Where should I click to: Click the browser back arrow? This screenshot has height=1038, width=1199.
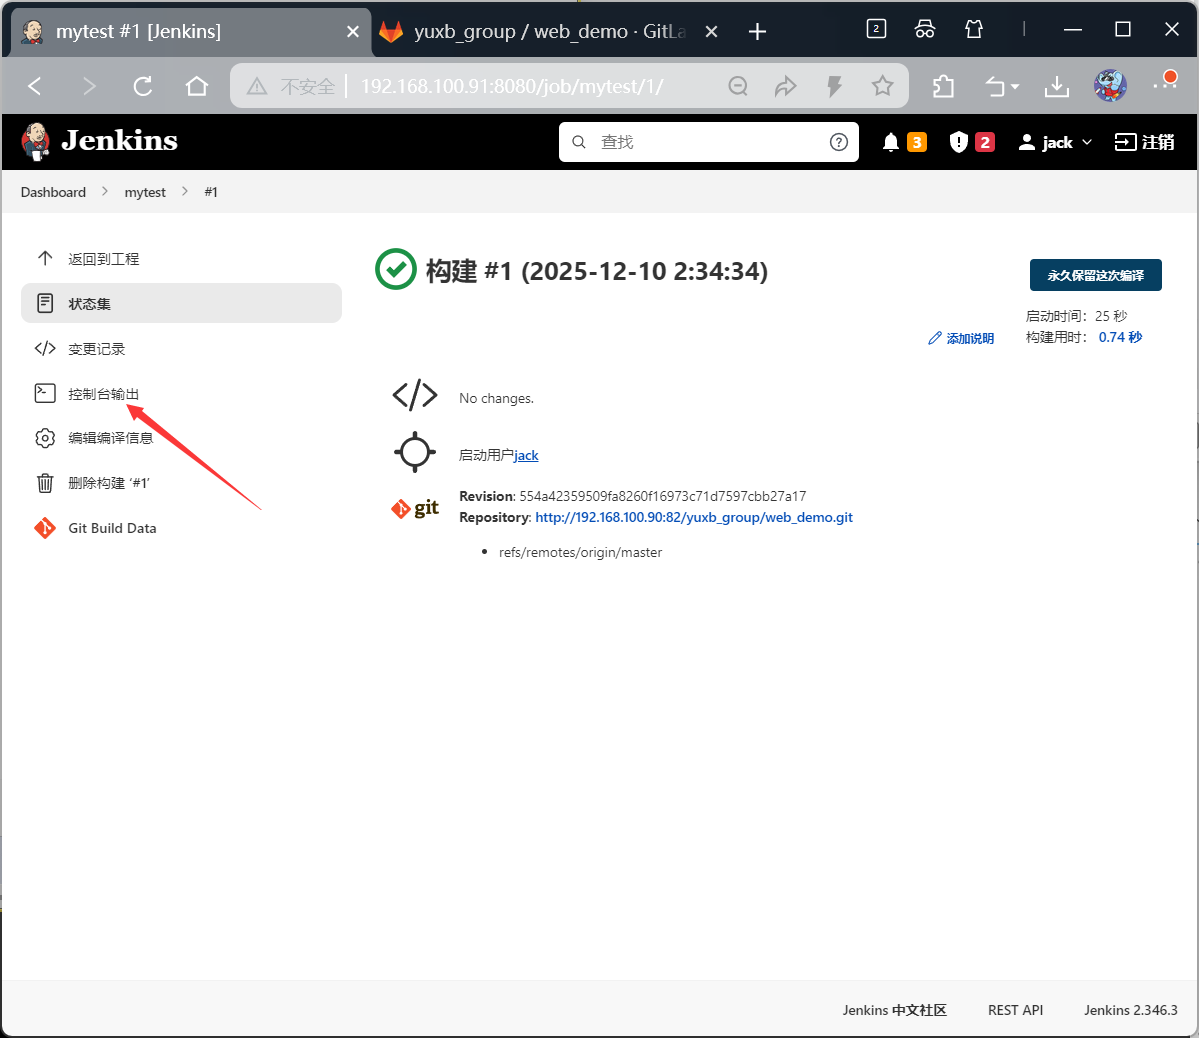(x=34, y=86)
